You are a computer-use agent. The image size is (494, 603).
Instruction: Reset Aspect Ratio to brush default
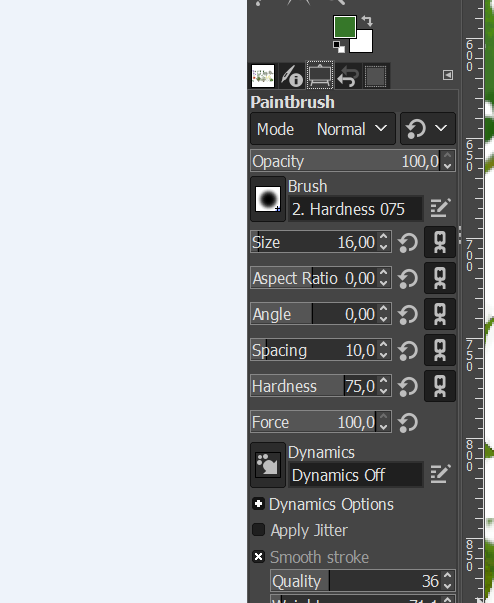click(408, 278)
